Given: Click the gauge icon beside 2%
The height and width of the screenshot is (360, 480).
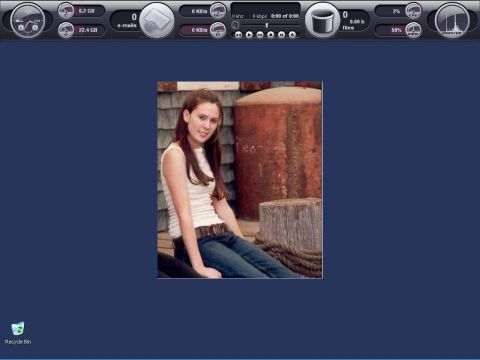Looking at the screenshot, I should (x=413, y=11).
